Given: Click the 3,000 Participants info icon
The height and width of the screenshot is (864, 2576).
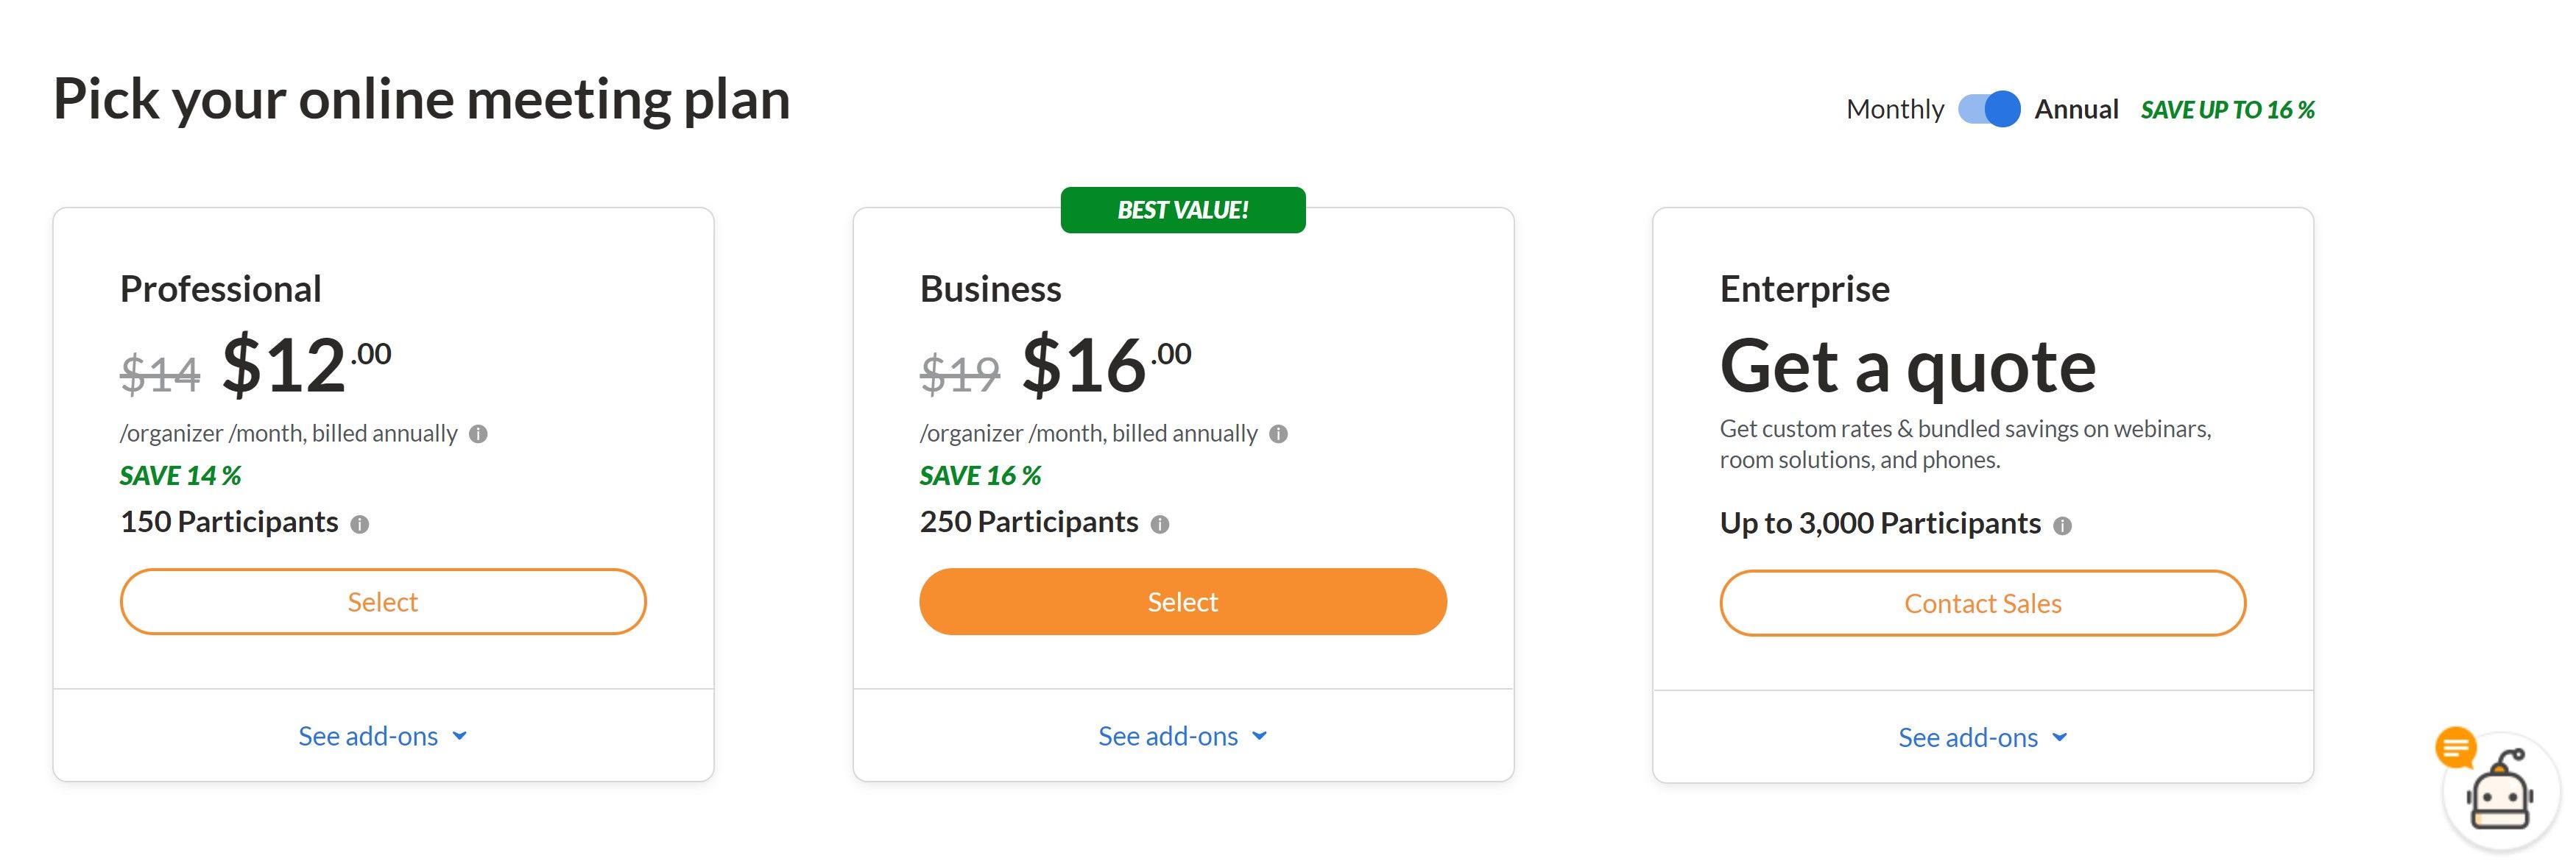Looking at the screenshot, I should [2063, 524].
